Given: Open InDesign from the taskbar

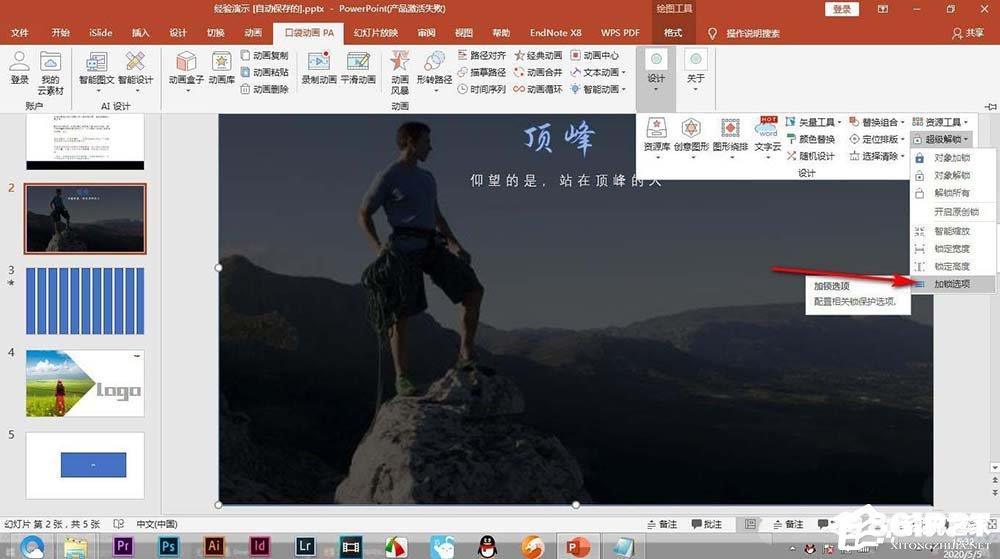Looking at the screenshot, I should point(259,546).
